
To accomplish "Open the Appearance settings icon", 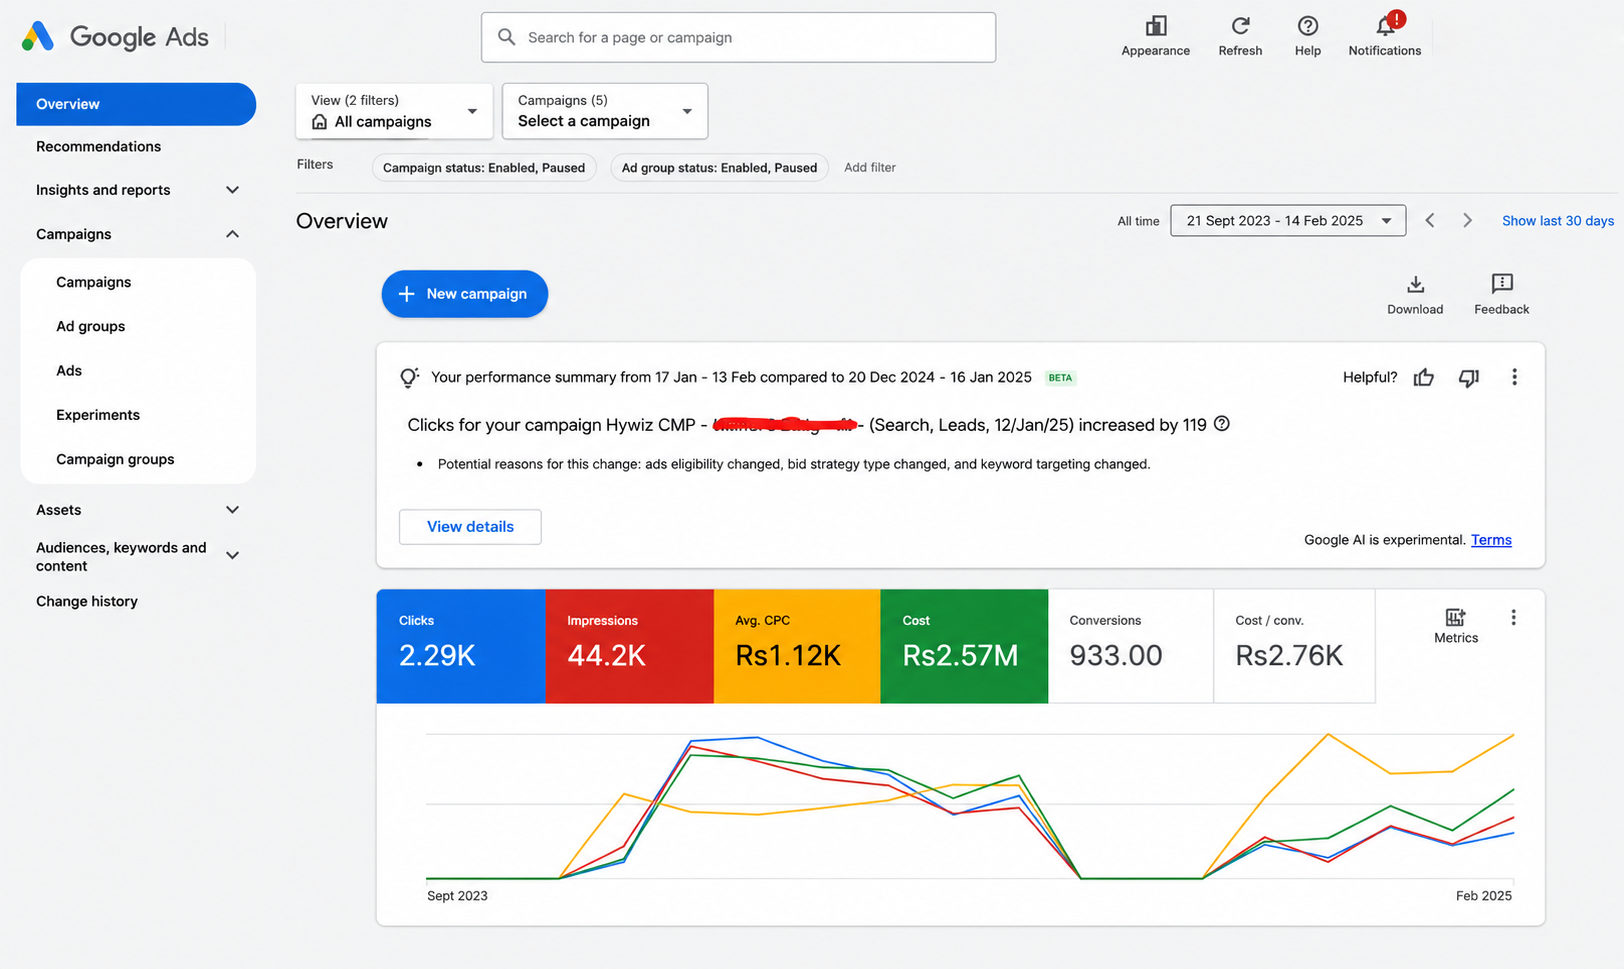I will 1156,26.
